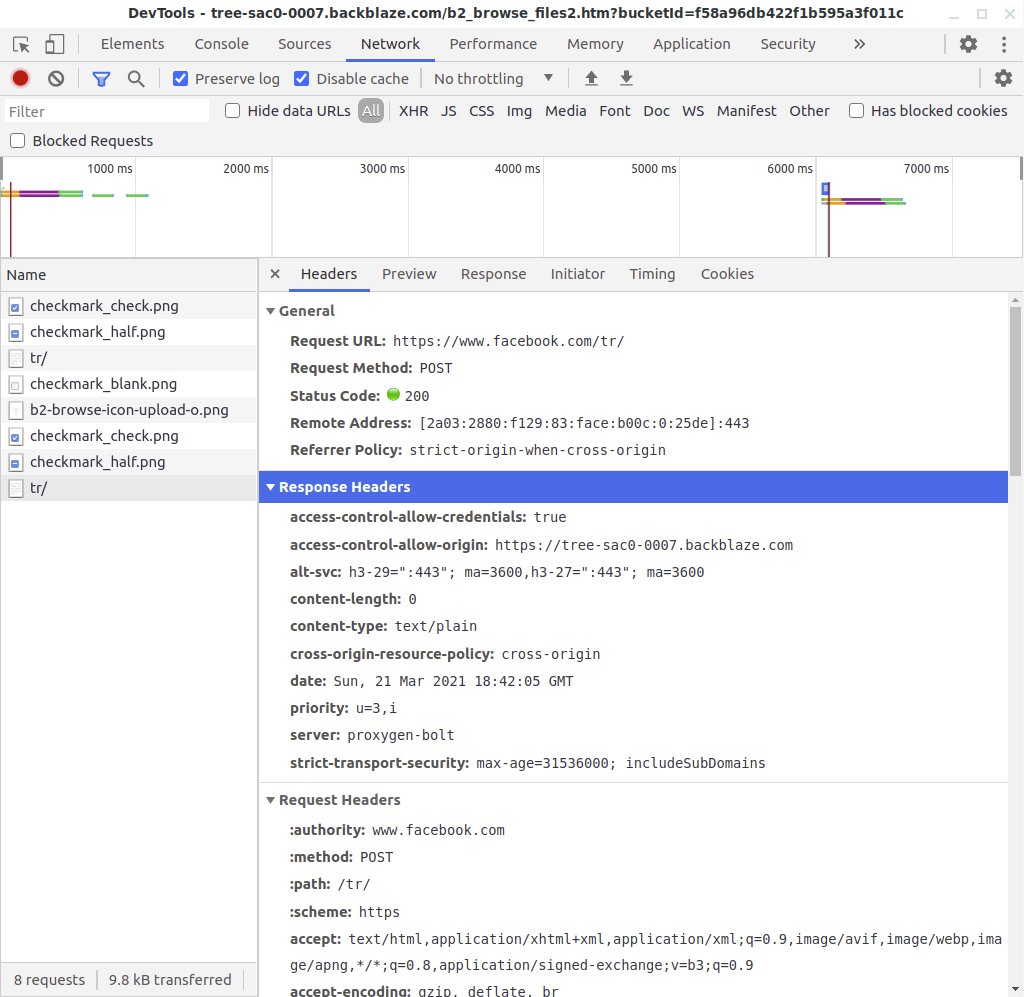Open the Performance panel
1024x997 pixels.
pos(493,44)
